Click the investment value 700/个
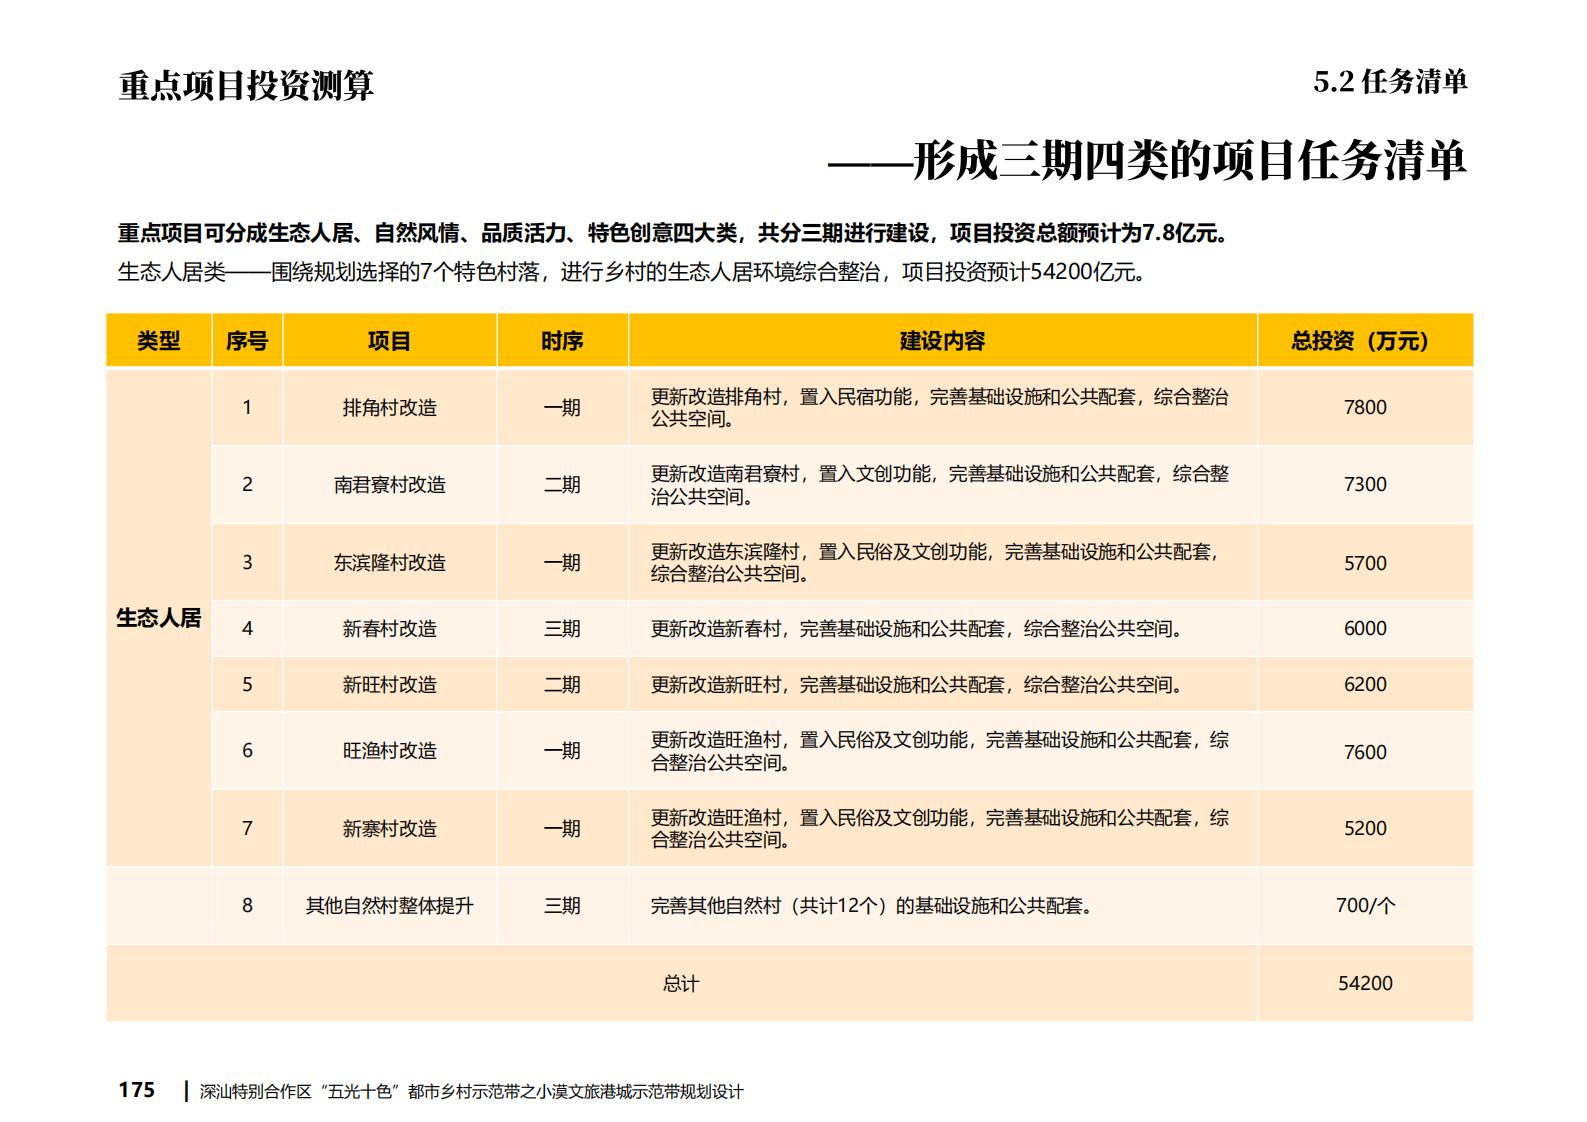This screenshot has width=1587, height=1122. [1365, 906]
